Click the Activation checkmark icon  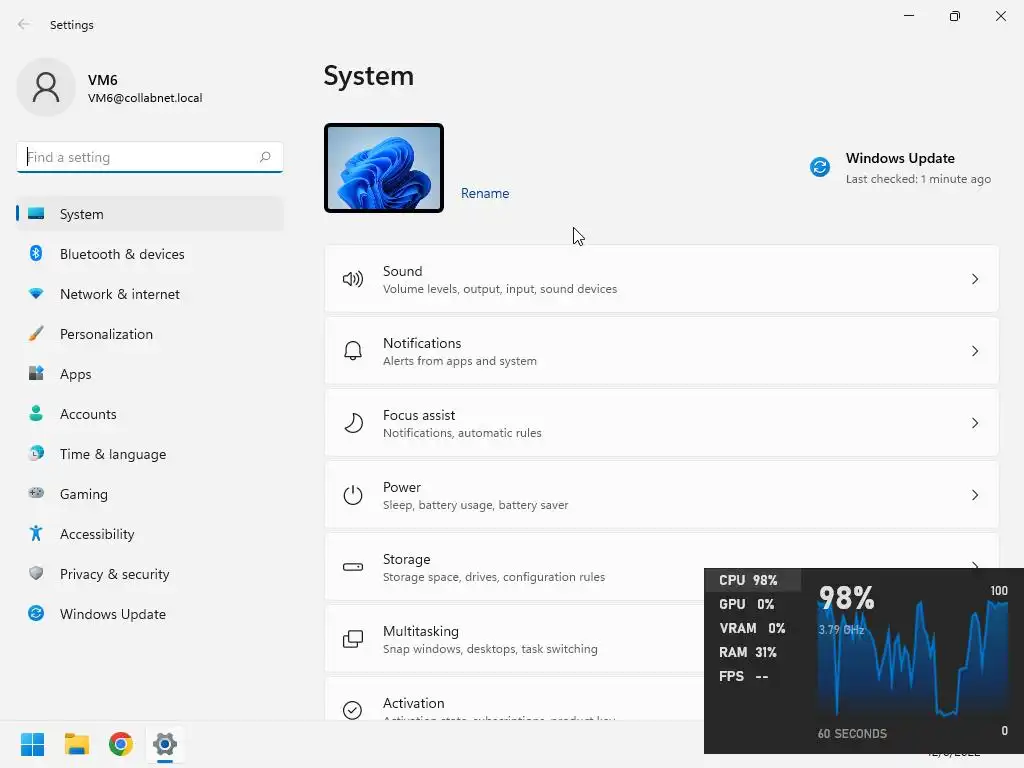353,710
